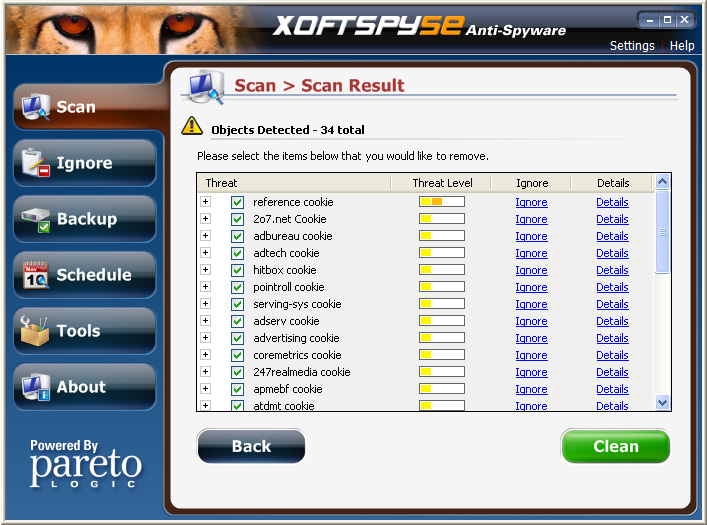Click the Tools toolbox icon in sidebar
Screen dimensions: 707x525
click(34, 331)
